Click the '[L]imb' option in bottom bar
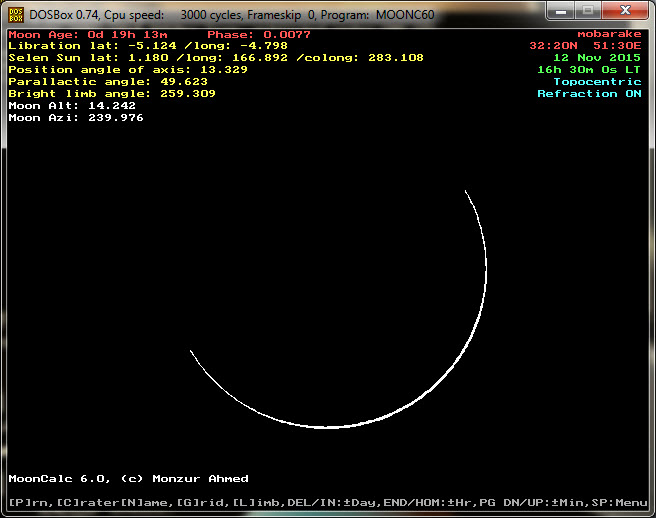The height and width of the screenshot is (518, 656). tap(256, 503)
